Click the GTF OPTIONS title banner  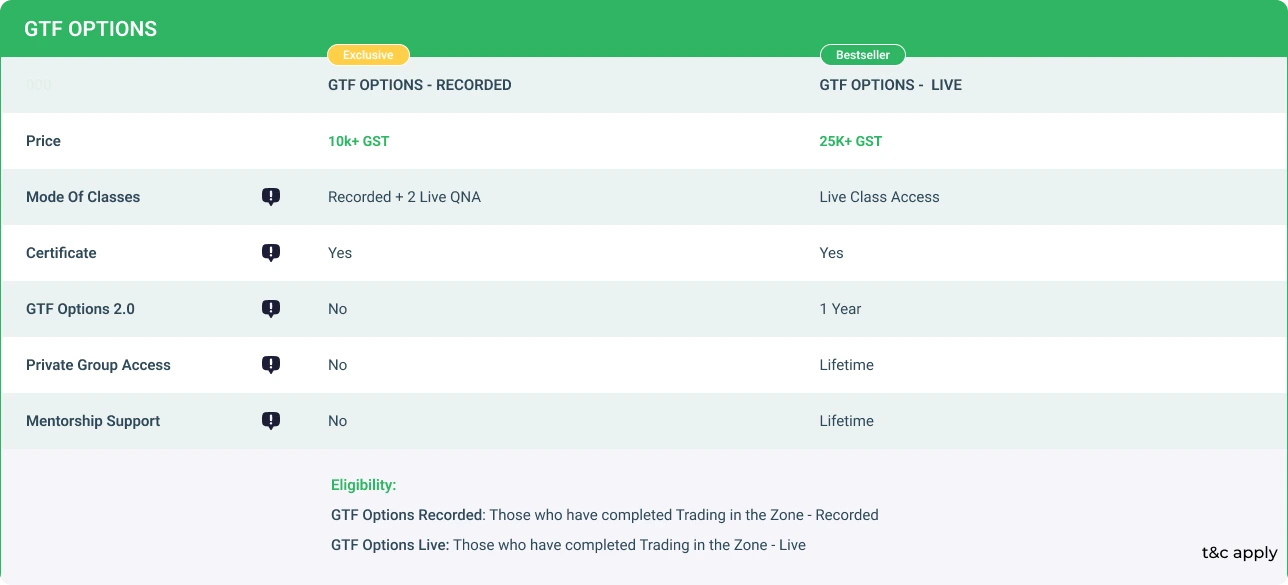tap(91, 29)
